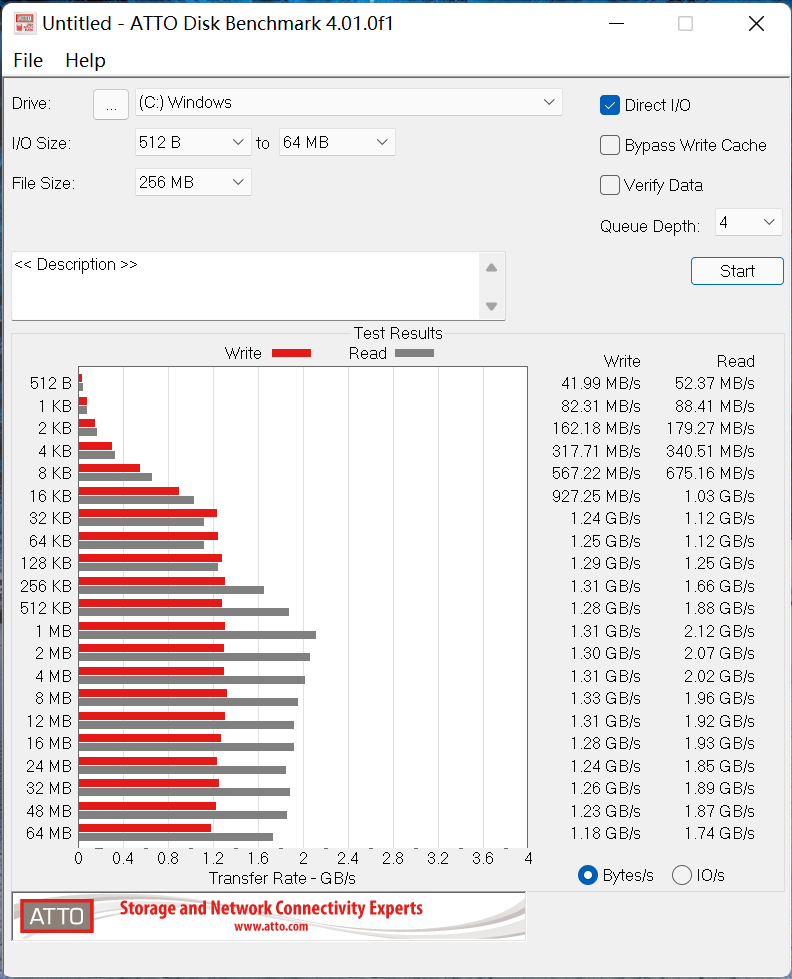Viewport: 792px width, 979px height.
Task: Open the I/O Size maximum dropdown 64 MB
Action: pos(337,142)
